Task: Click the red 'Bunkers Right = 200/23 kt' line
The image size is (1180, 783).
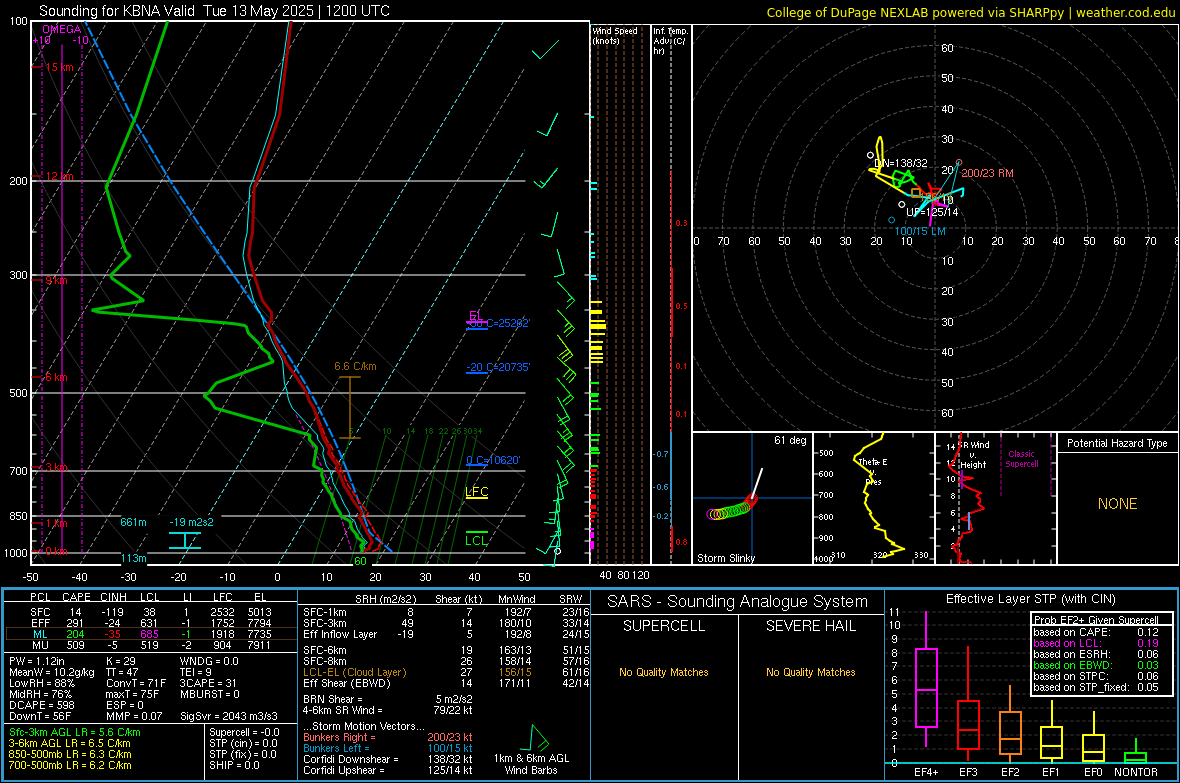Action: pos(388,737)
